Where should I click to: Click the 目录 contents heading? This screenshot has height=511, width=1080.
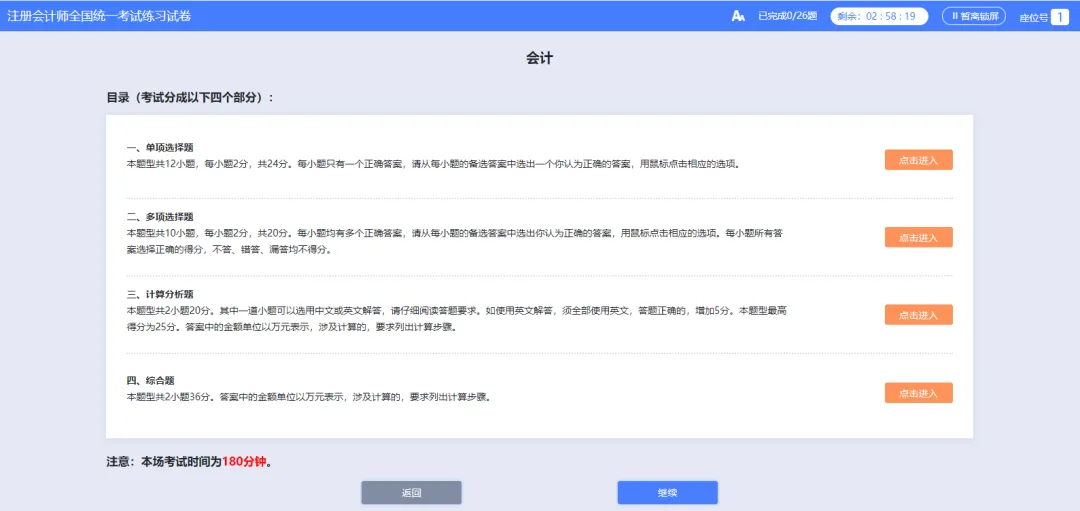pos(190,98)
